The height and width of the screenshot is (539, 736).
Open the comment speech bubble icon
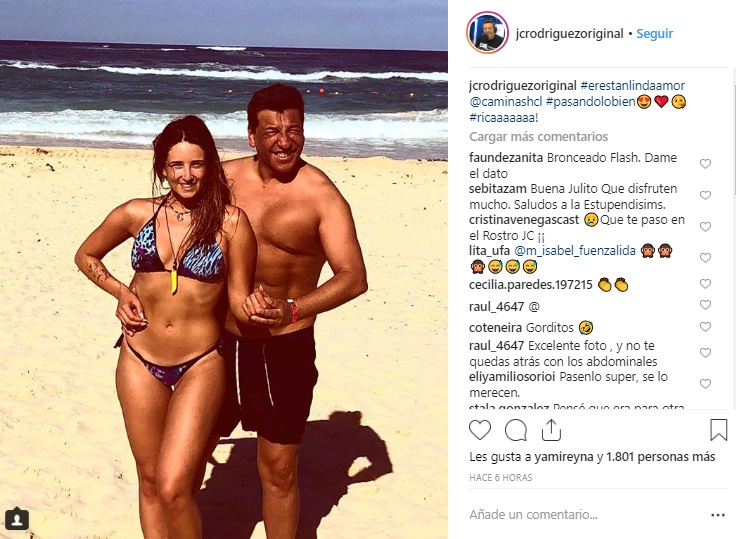516,430
